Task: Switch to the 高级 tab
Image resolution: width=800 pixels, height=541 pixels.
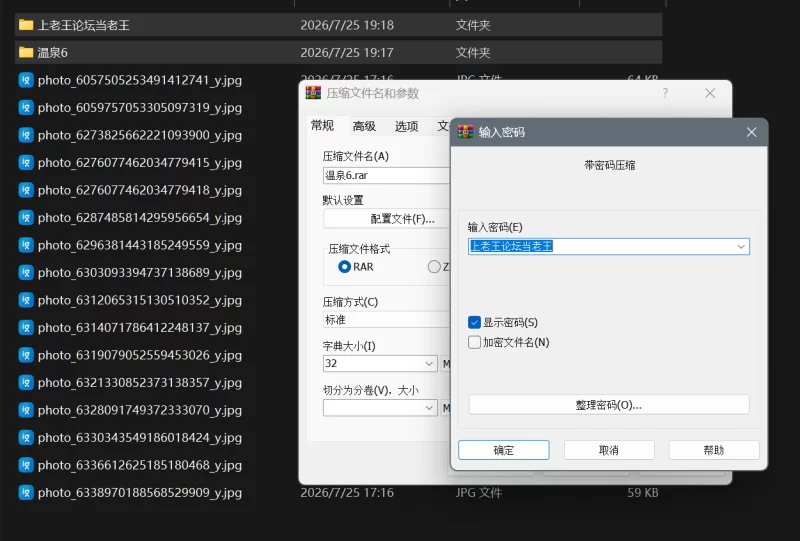Action: (364, 126)
